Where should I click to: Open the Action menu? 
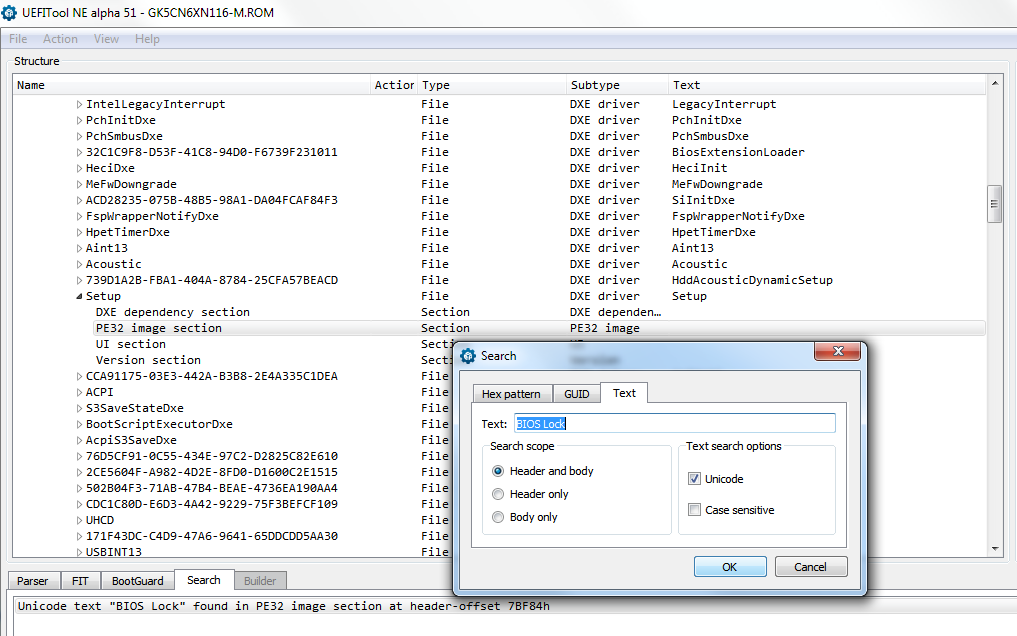click(60, 39)
